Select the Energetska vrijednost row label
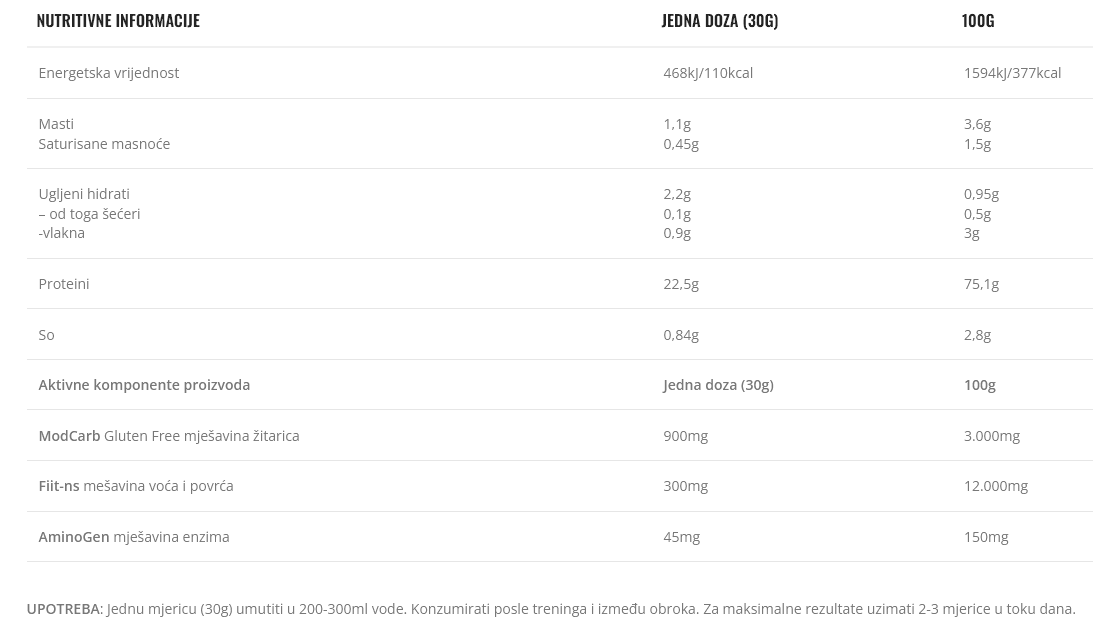Viewport: 1093px width, 624px height. point(108,72)
